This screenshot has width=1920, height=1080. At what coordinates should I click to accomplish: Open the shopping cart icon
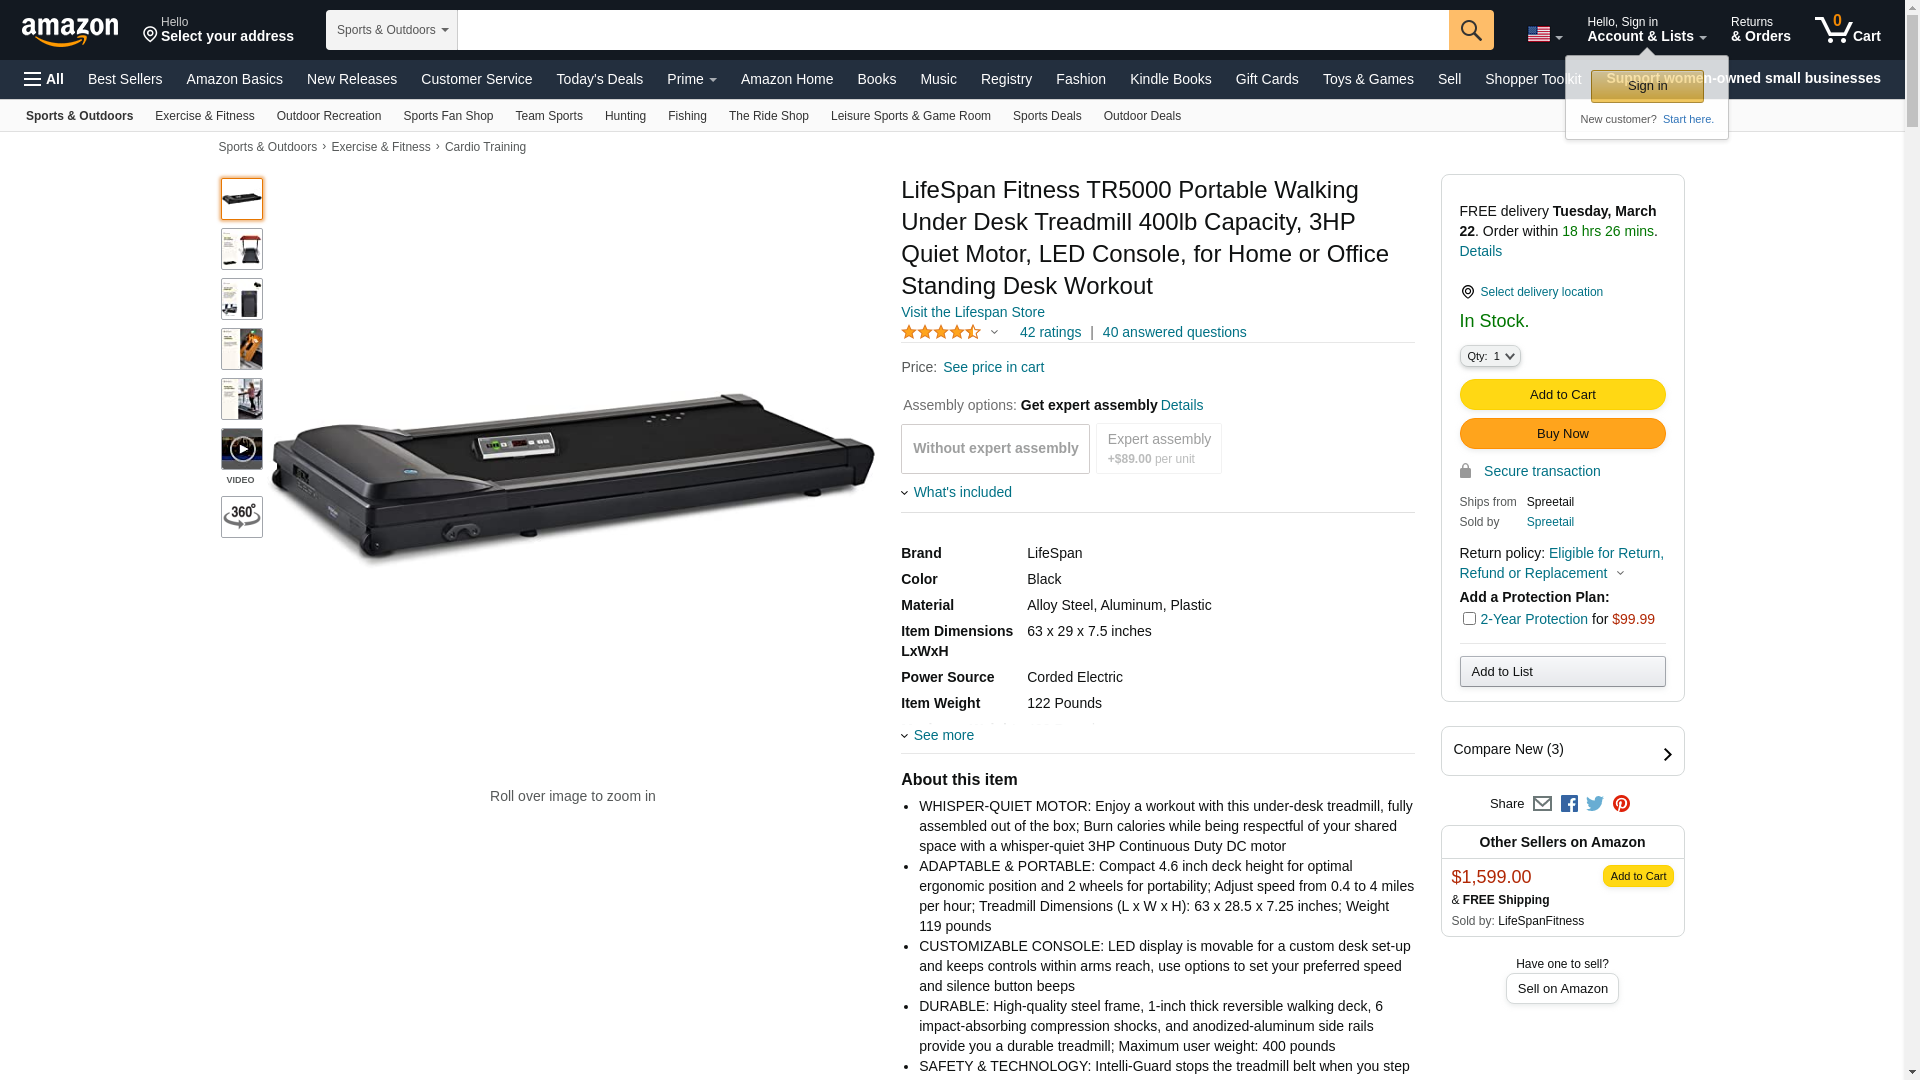[1848, 30]
